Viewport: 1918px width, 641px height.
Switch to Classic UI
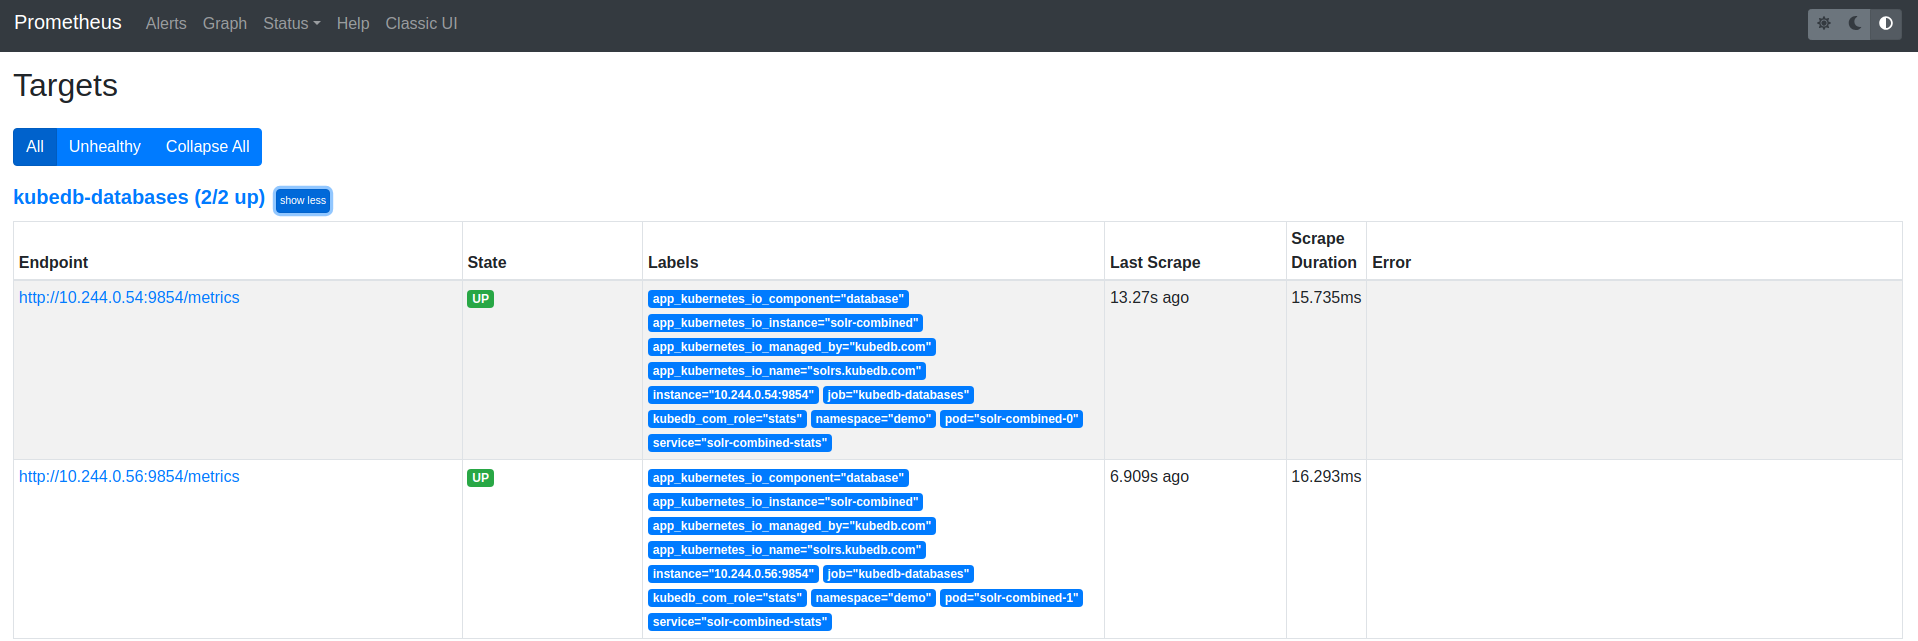click(421, 23)
